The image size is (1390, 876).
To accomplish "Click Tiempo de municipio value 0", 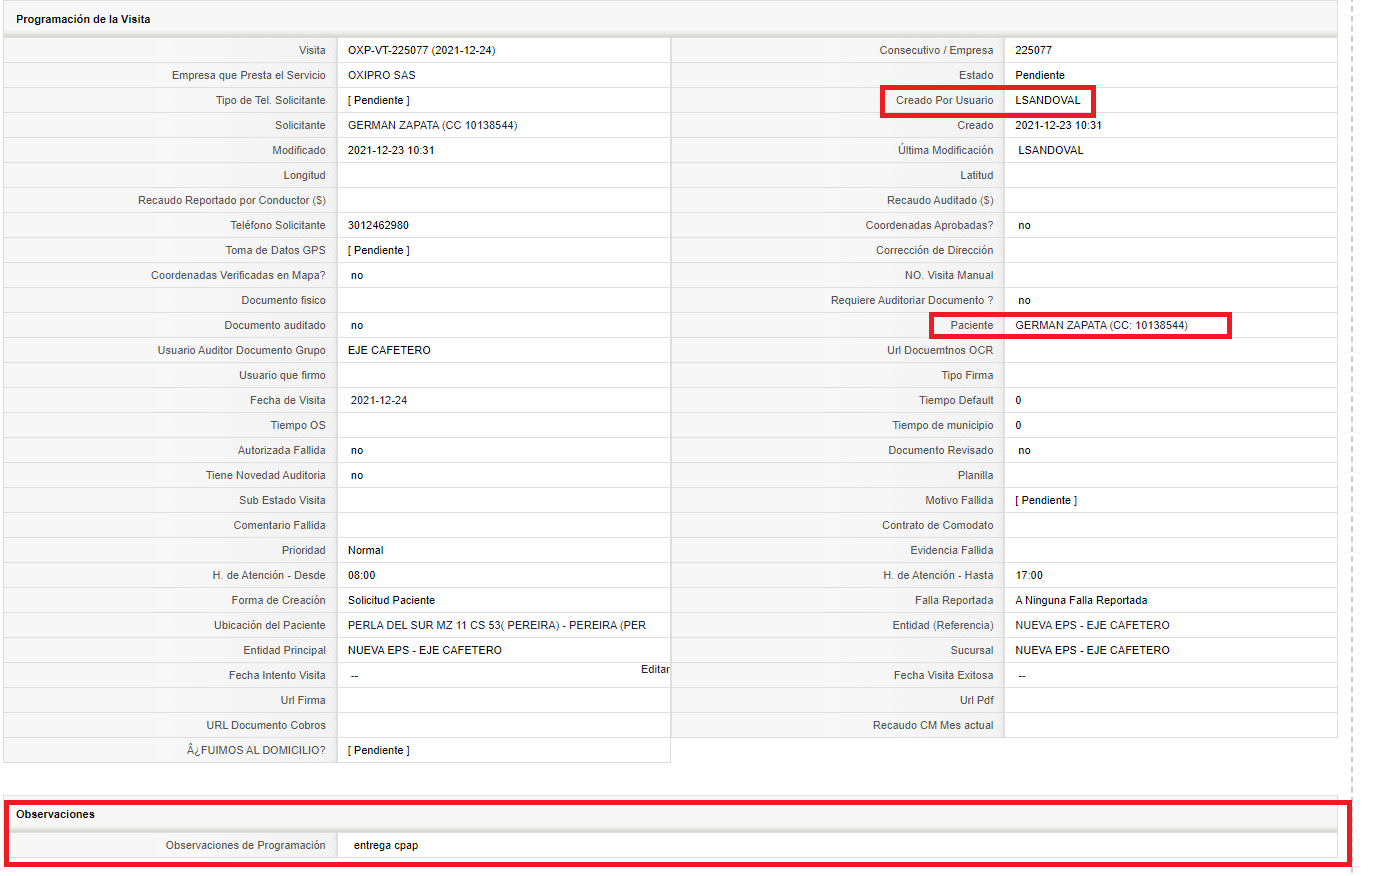I will [1018, 425].
